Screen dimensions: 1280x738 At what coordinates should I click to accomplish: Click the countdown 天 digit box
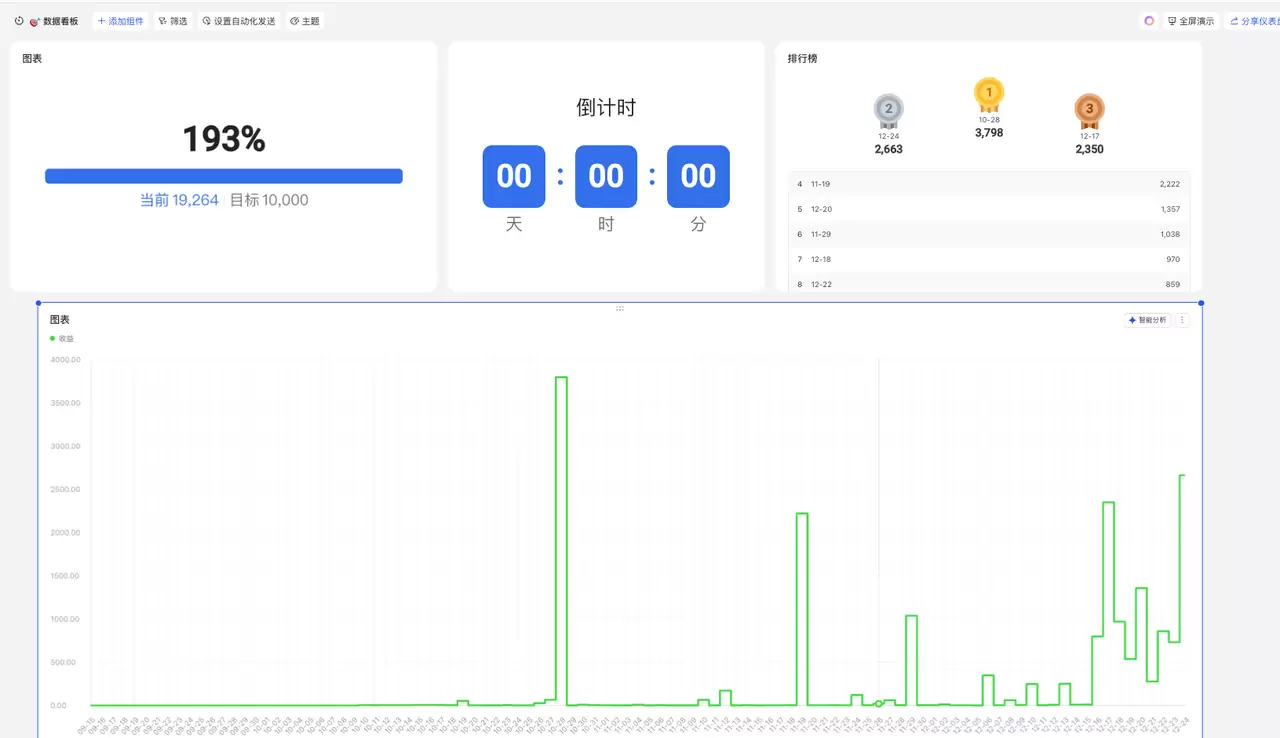513,176
